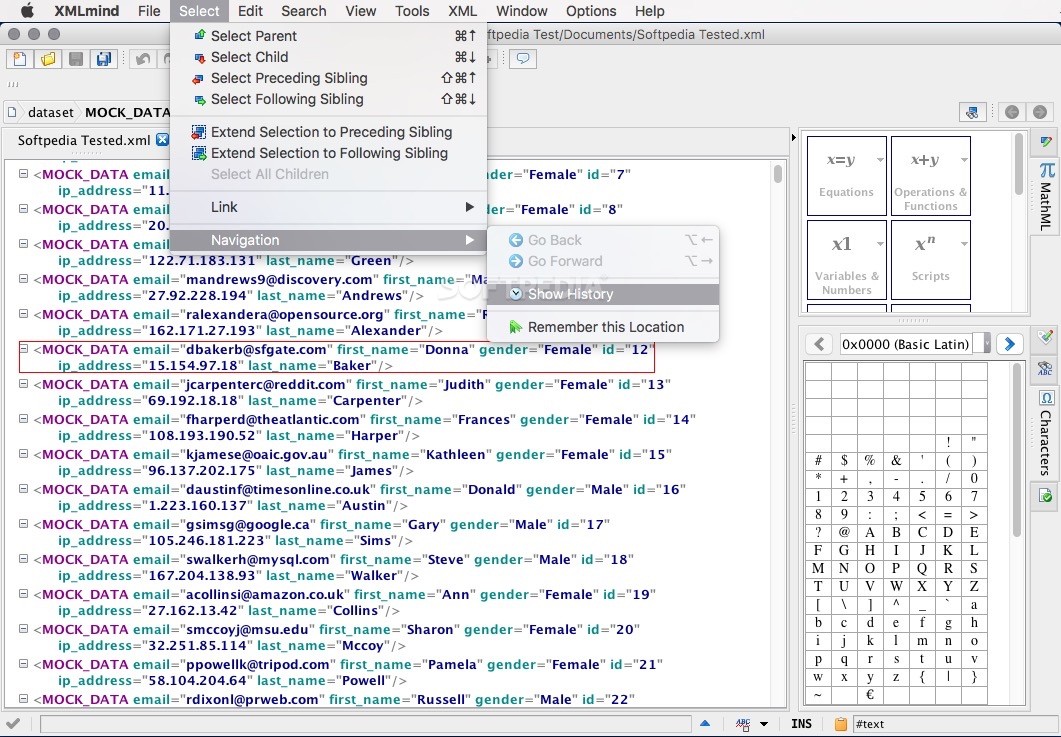Choose Select Parent from the menu
Image resolution: width=1061 pixels, height=737 pixels.
pyautogui.click(x=328, y=36)
